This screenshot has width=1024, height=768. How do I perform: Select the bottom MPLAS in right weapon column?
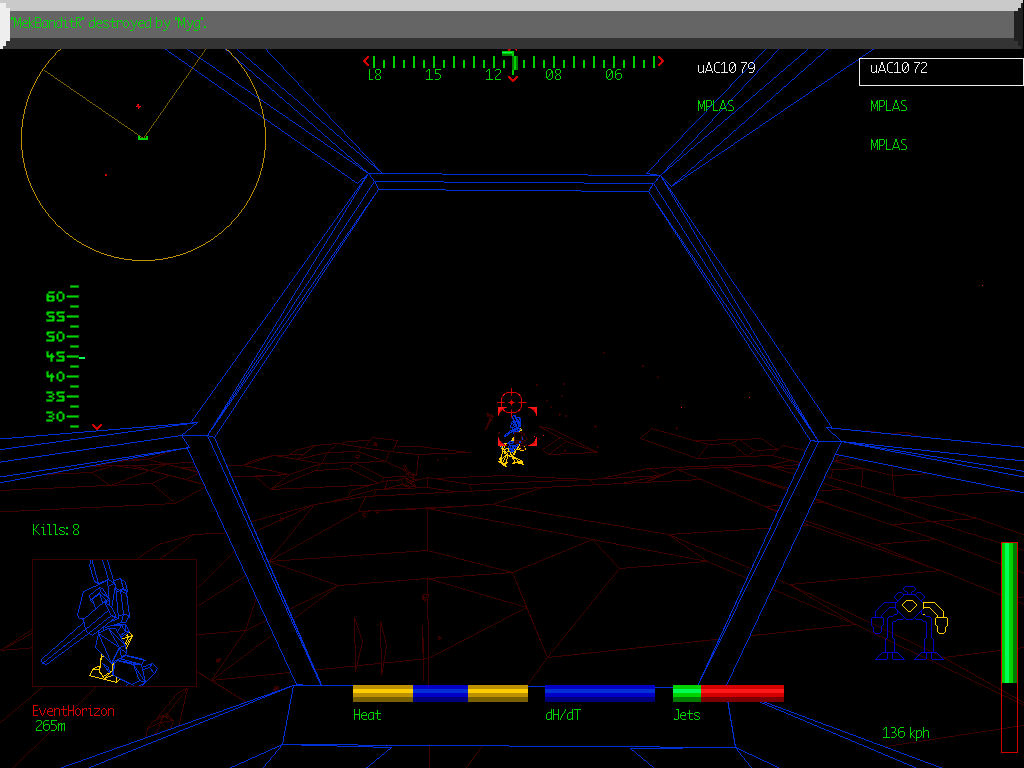pyautogui.click(x=889, y=145)
